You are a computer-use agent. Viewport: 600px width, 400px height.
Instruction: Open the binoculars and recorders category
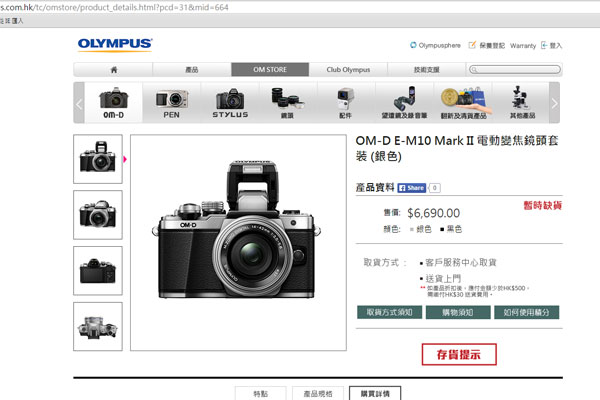[404, 103]
